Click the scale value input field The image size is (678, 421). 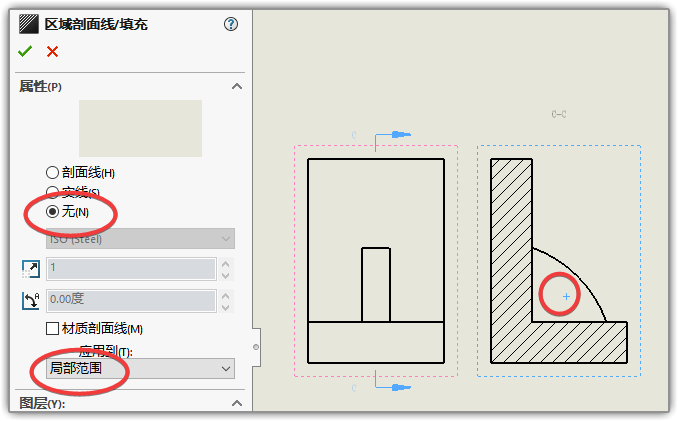click(x=130, y=268)
